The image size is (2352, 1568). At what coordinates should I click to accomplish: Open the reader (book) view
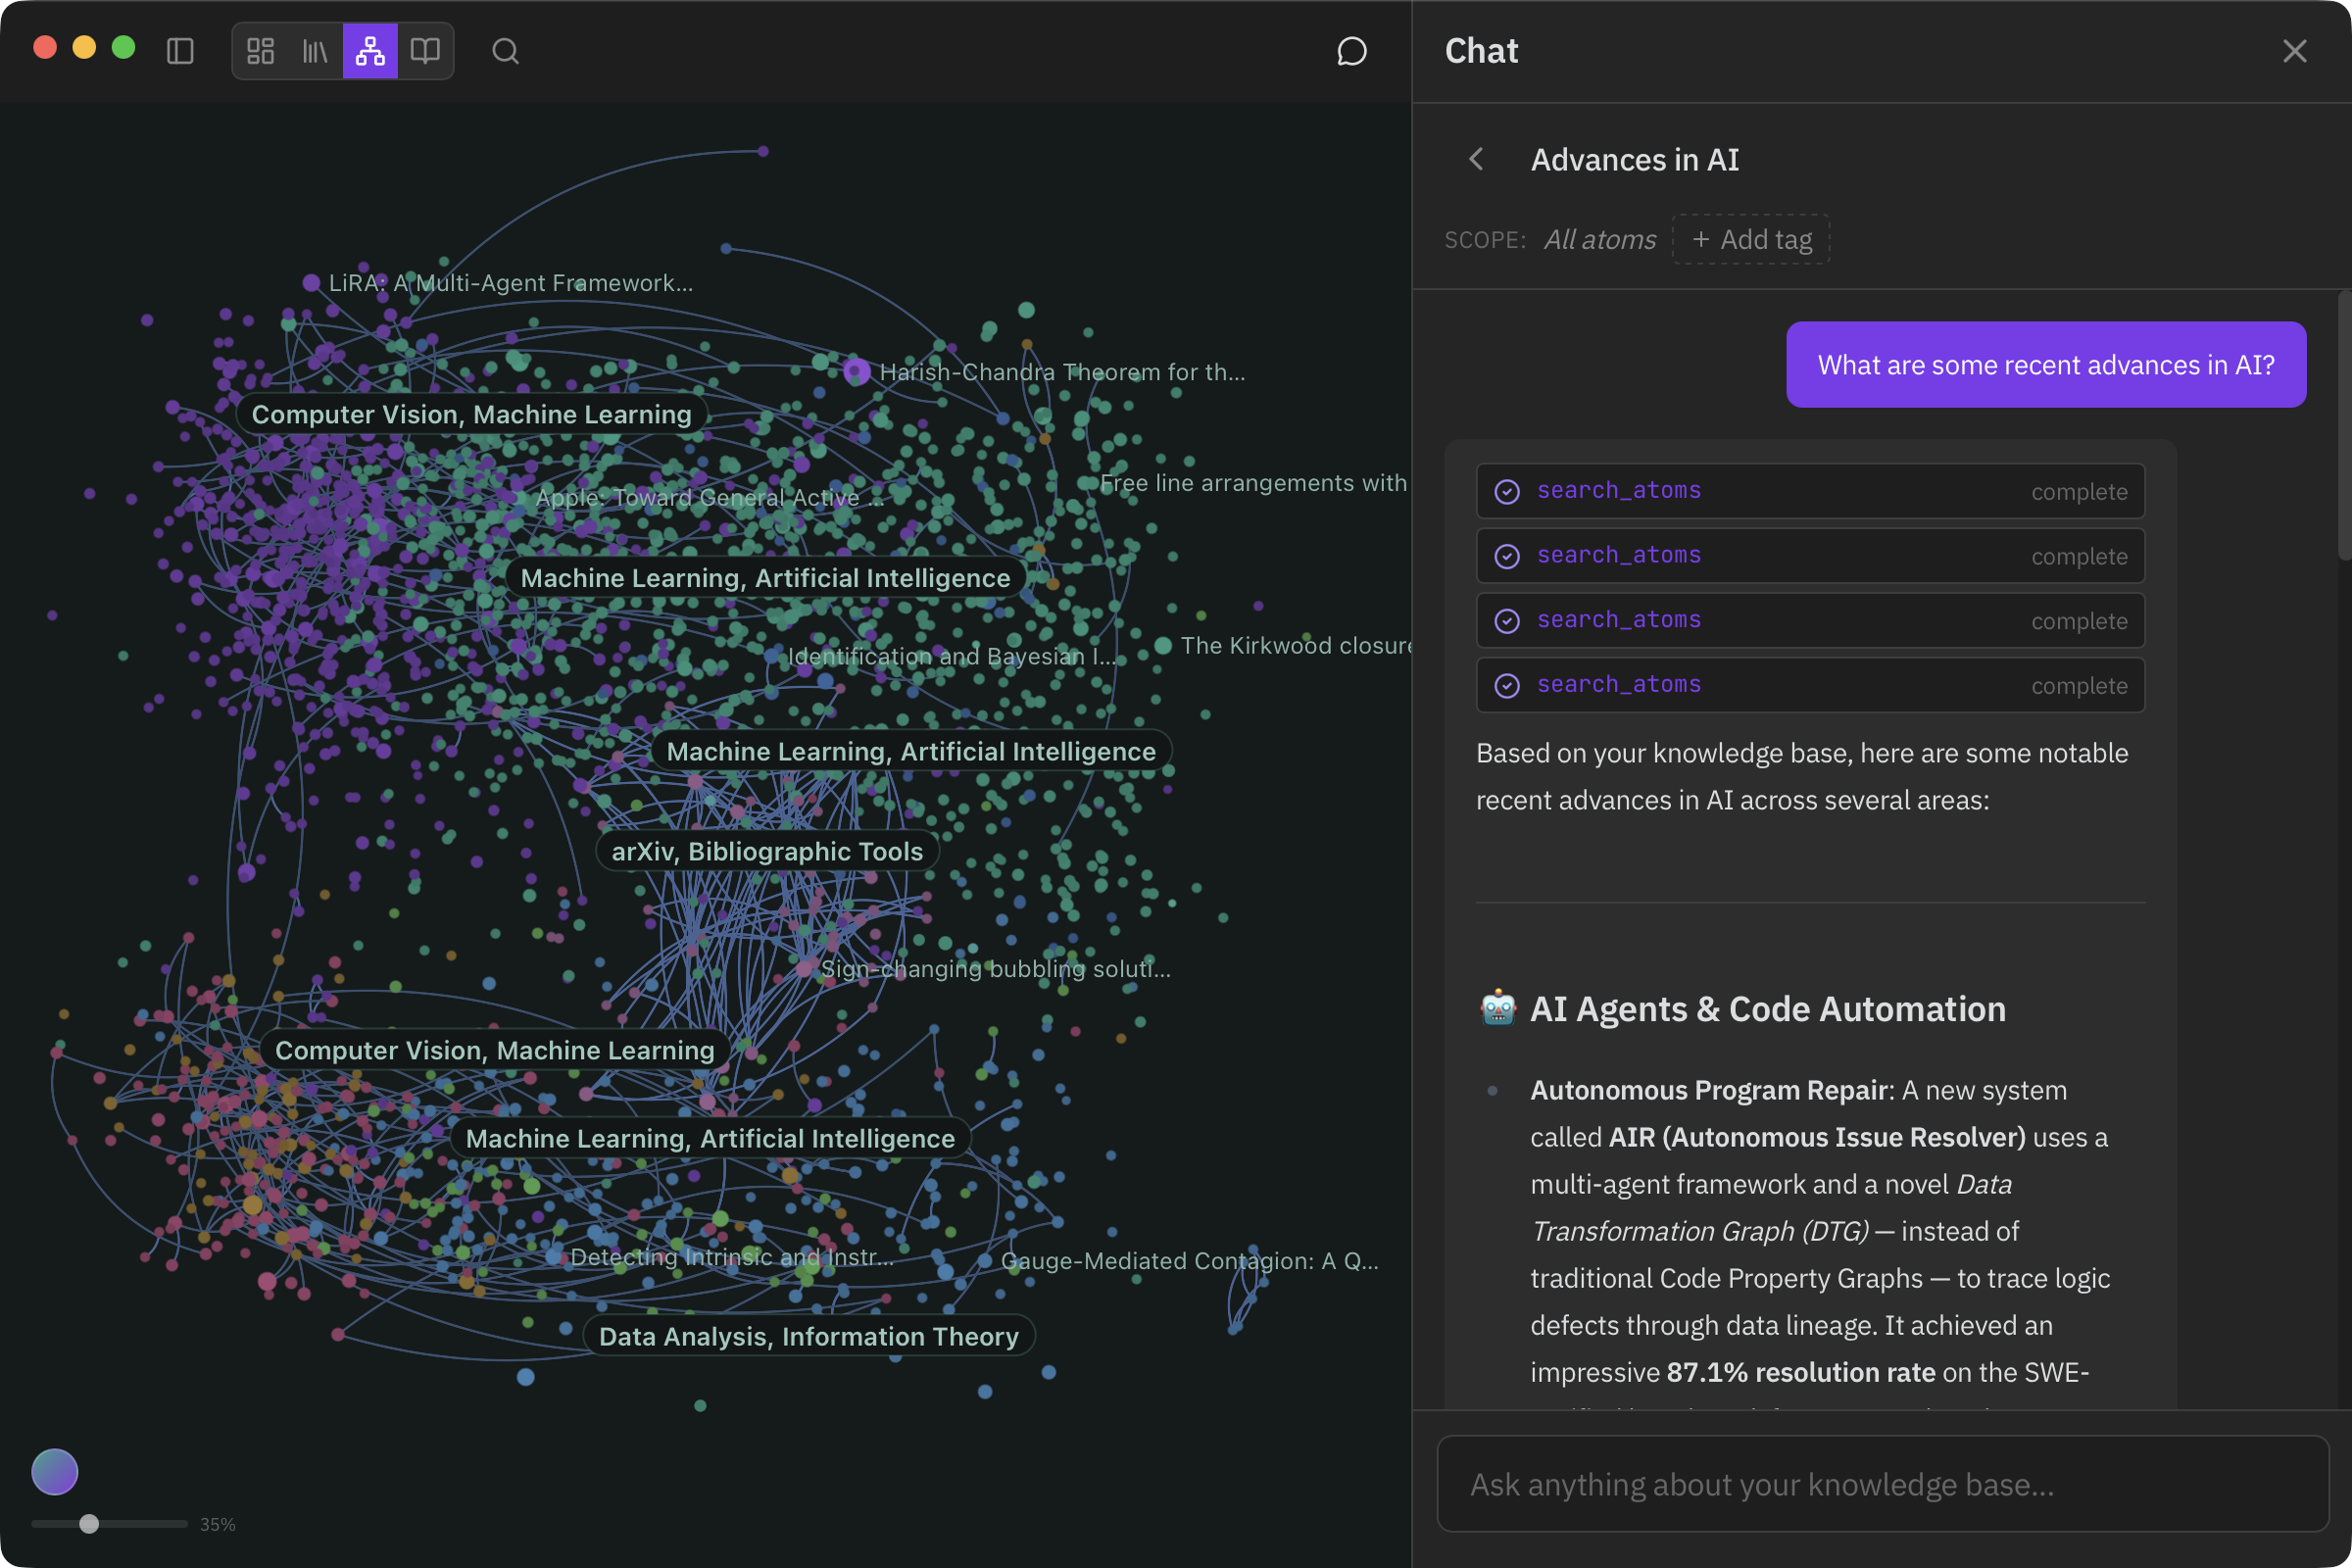pos(425,51)
